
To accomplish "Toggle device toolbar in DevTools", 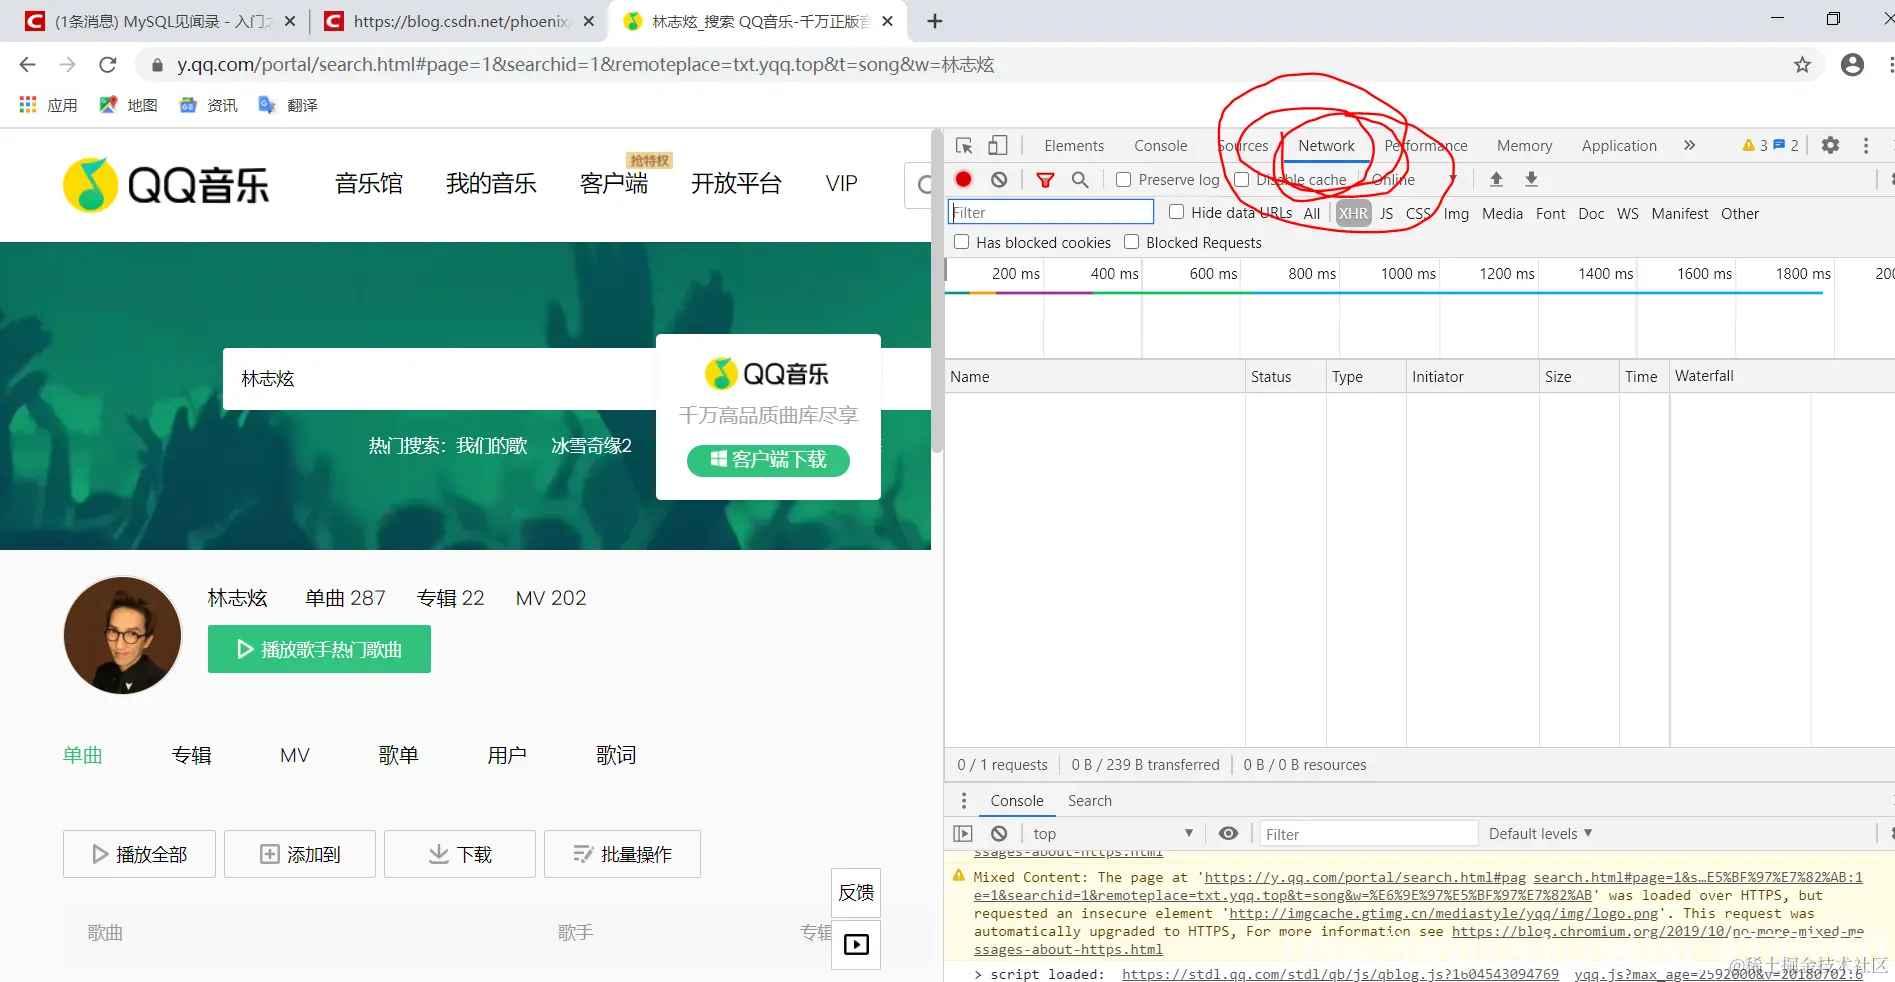I will (x=998, y=145).
